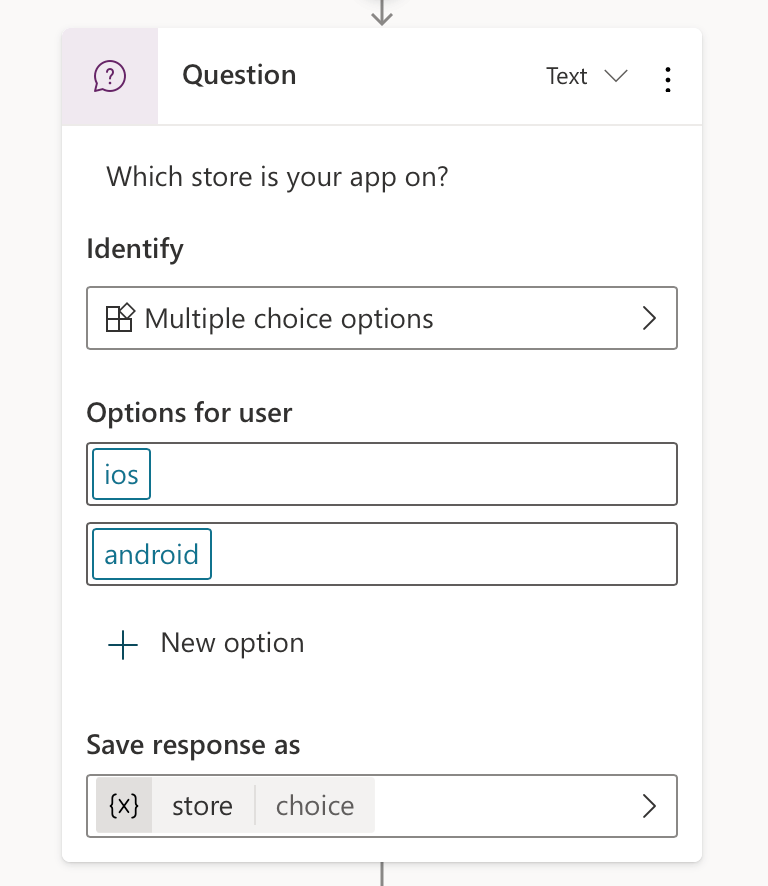768x886 pixels.
Task: Open the three-dot more options menu
Action: (x=668, y=79)
